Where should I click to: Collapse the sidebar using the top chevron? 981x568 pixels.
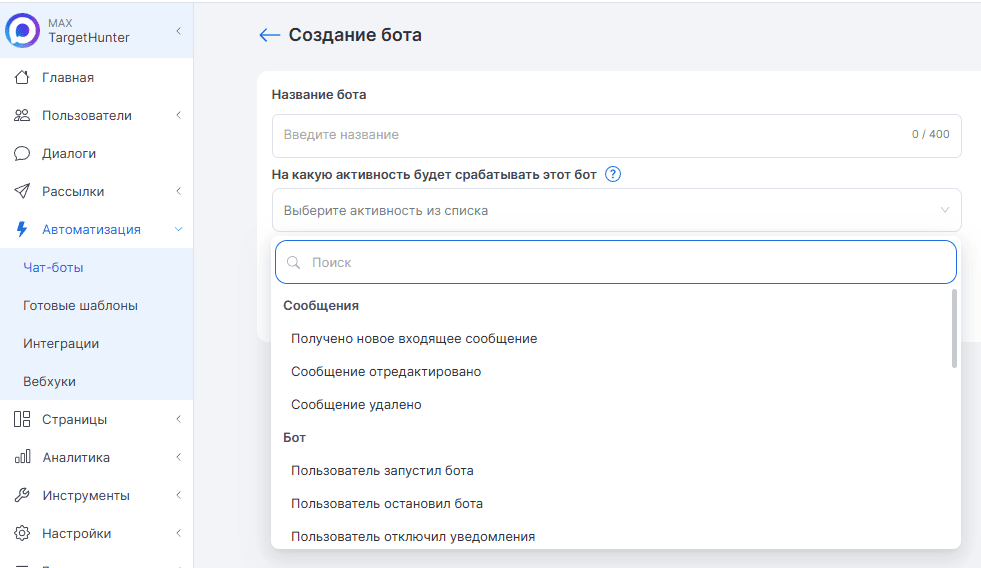tap(178, 31)
